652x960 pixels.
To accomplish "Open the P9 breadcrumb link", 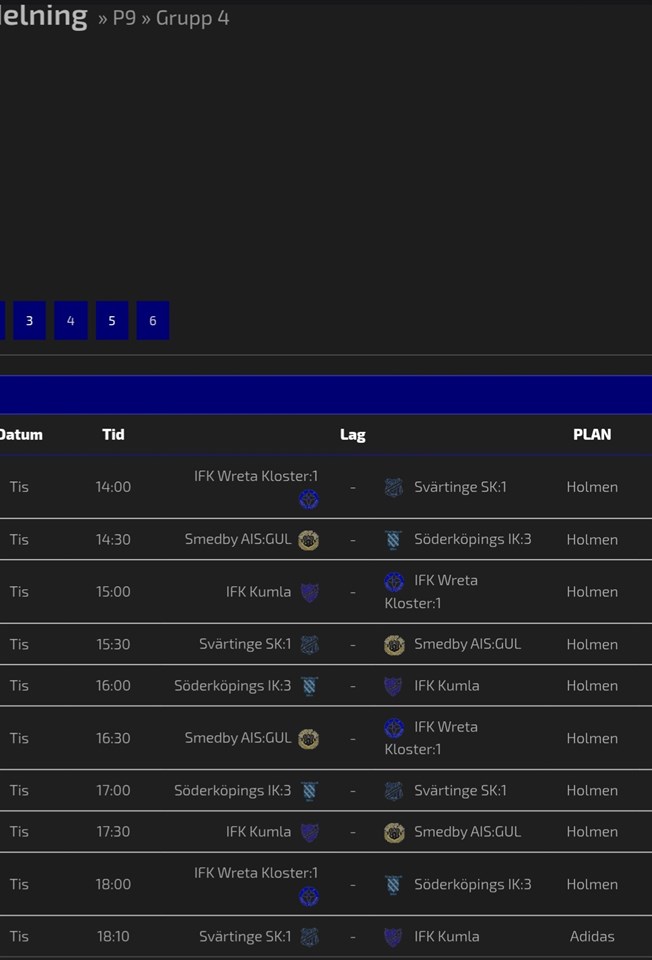I will coord(124,18).
